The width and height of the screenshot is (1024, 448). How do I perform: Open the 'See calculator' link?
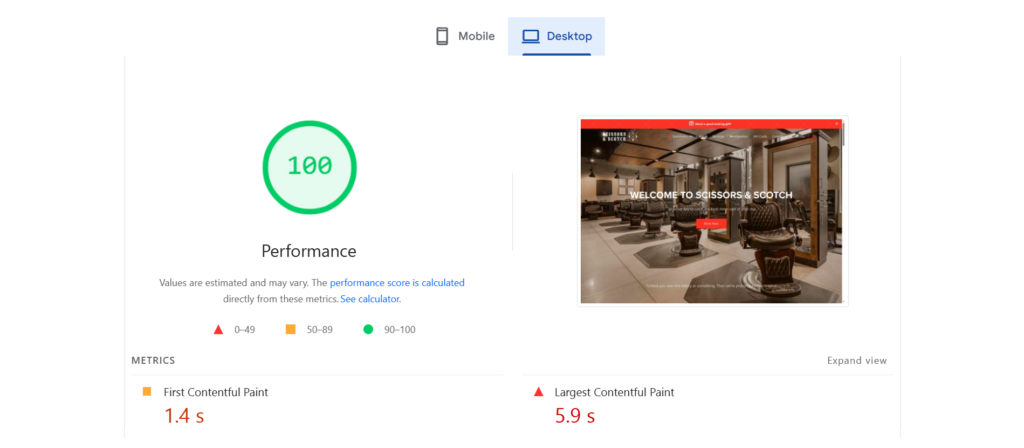tap(370, 299)
